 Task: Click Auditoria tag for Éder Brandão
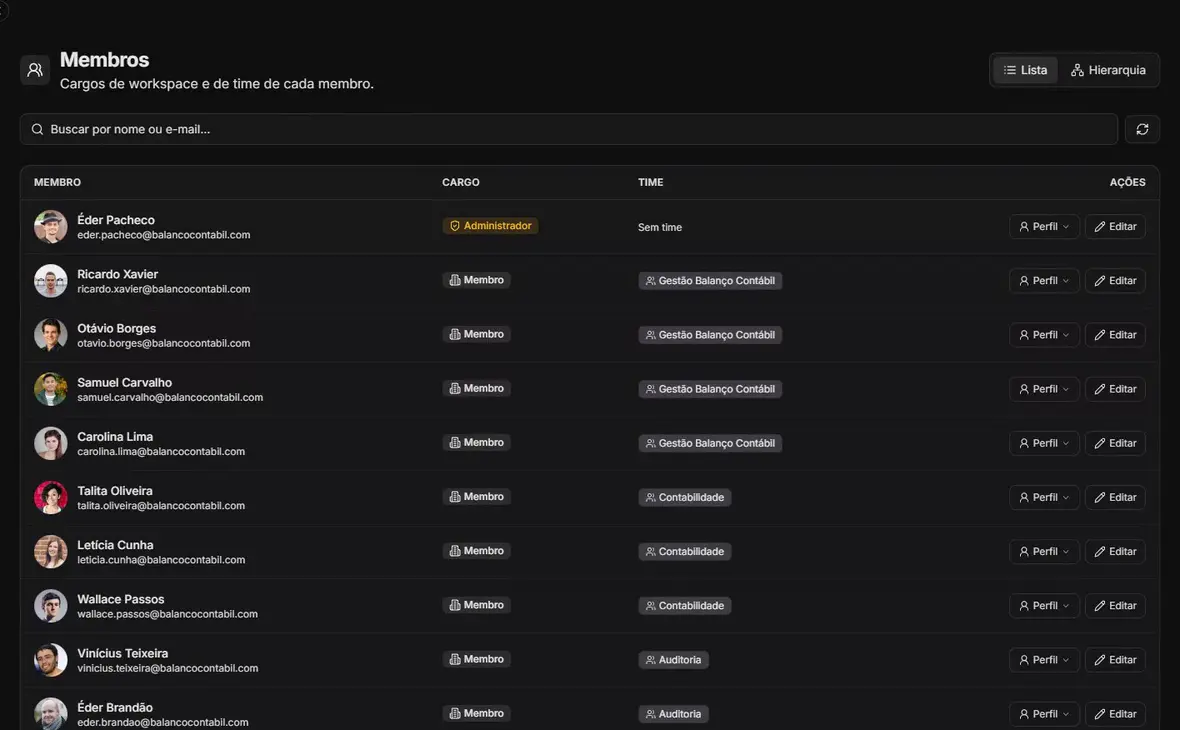tap(674, 714)
